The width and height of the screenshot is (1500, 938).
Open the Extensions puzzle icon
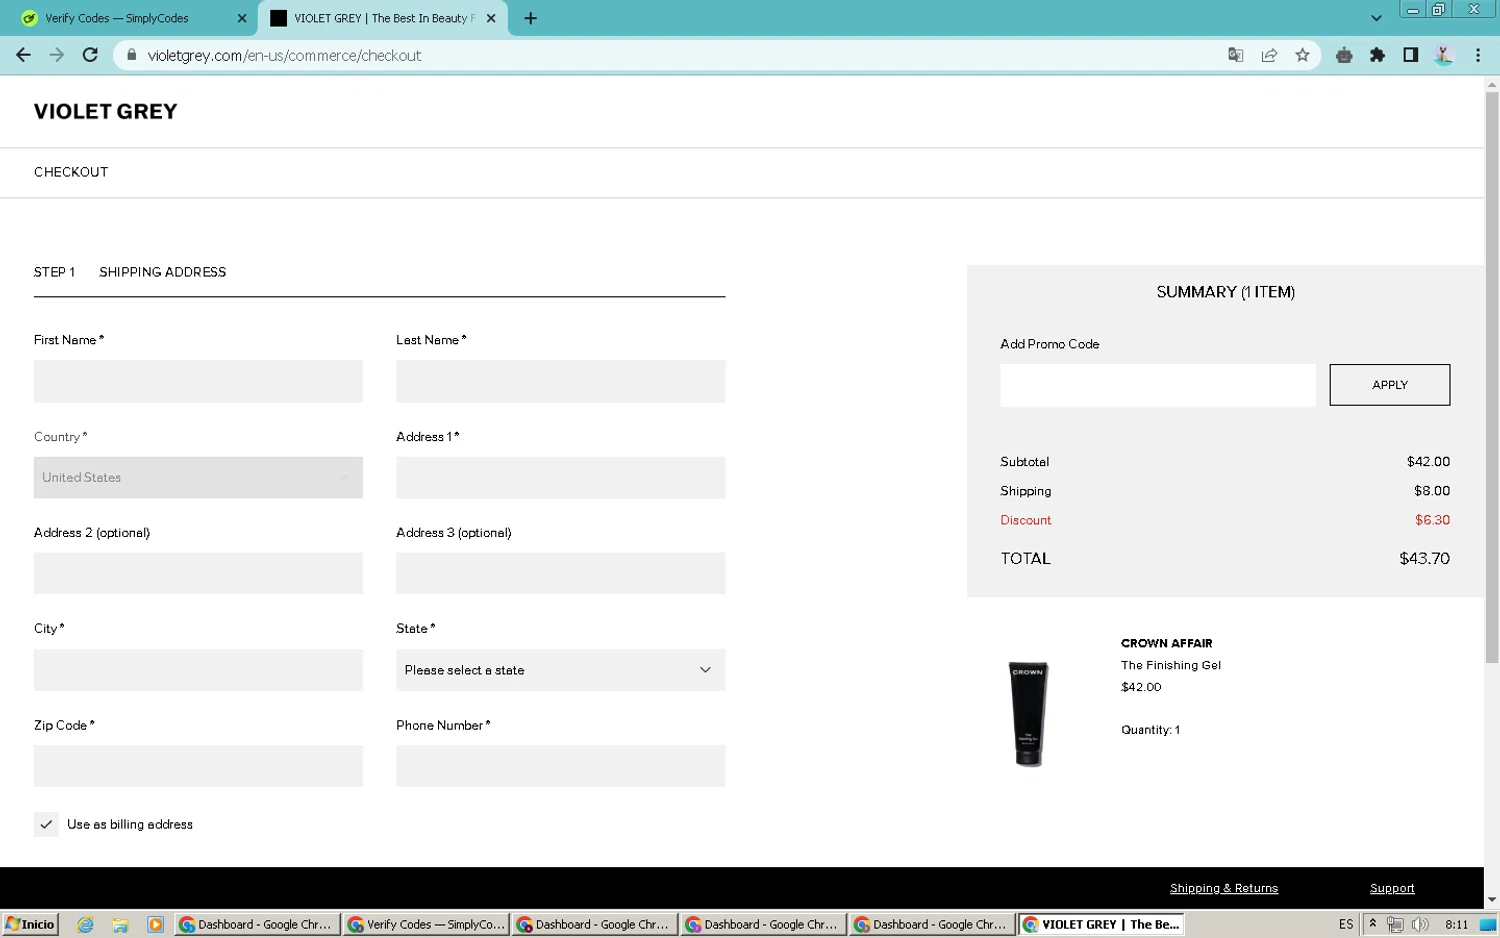point(1377,55)
